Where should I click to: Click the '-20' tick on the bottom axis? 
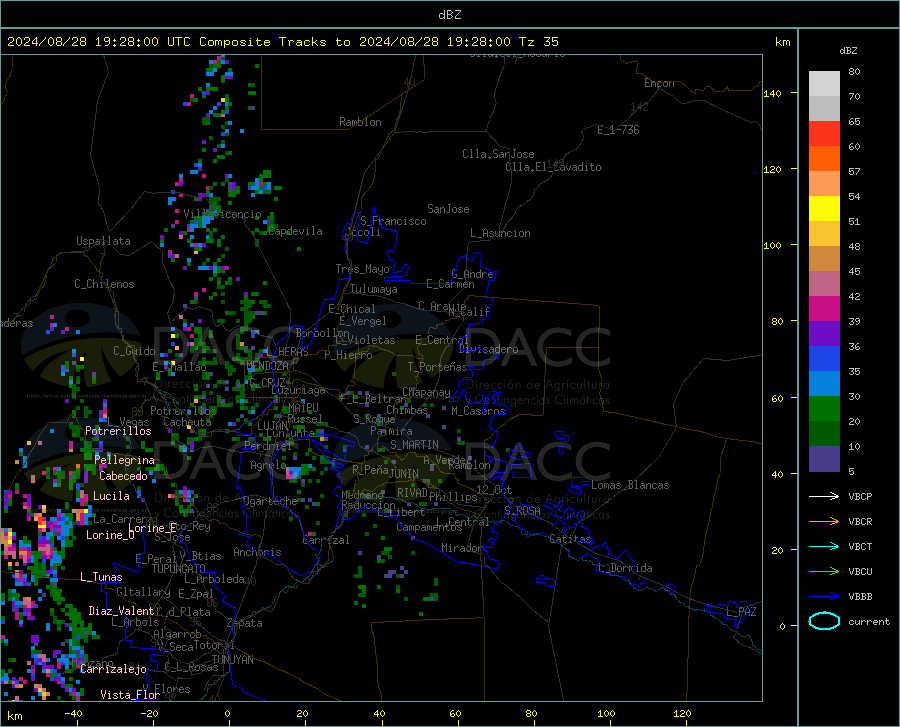click(x=149, y=713)
